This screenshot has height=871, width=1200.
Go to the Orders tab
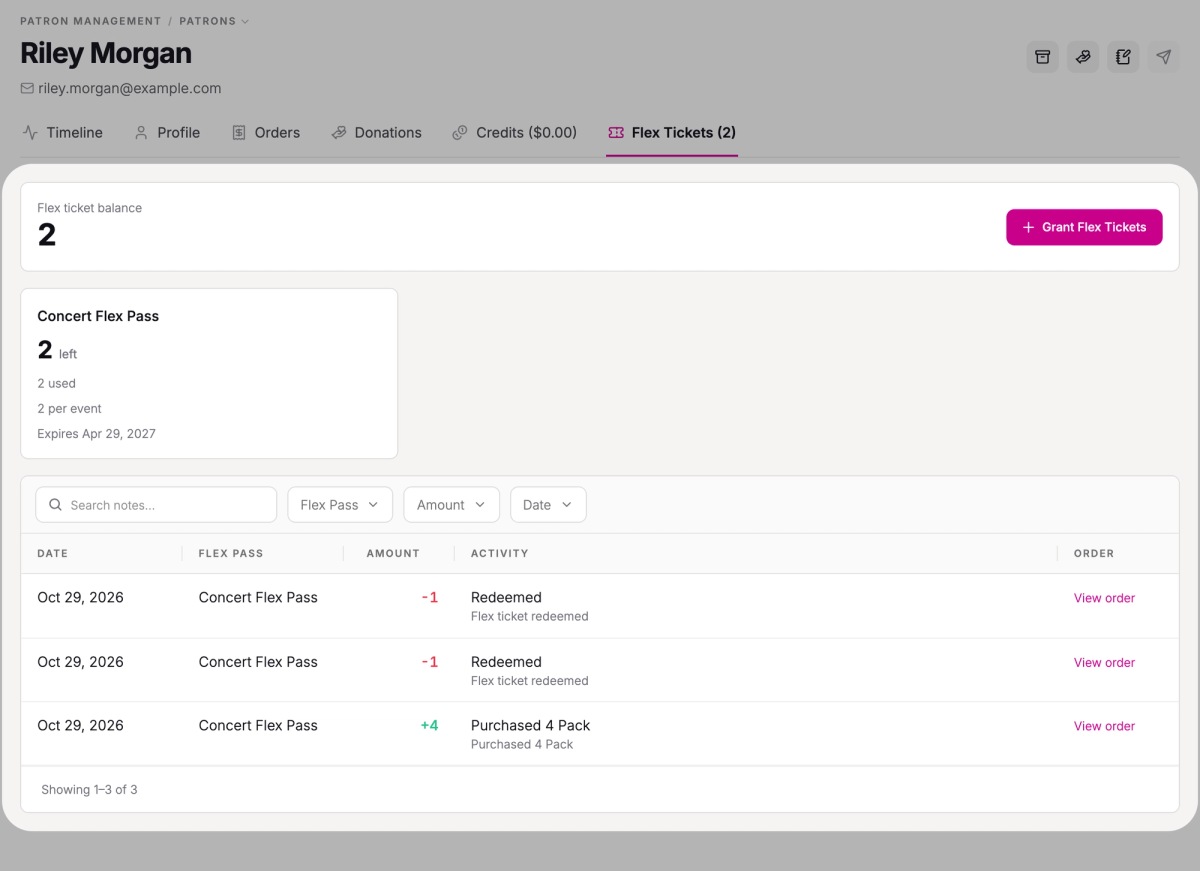pyautogui.click(x=266, y=132)
